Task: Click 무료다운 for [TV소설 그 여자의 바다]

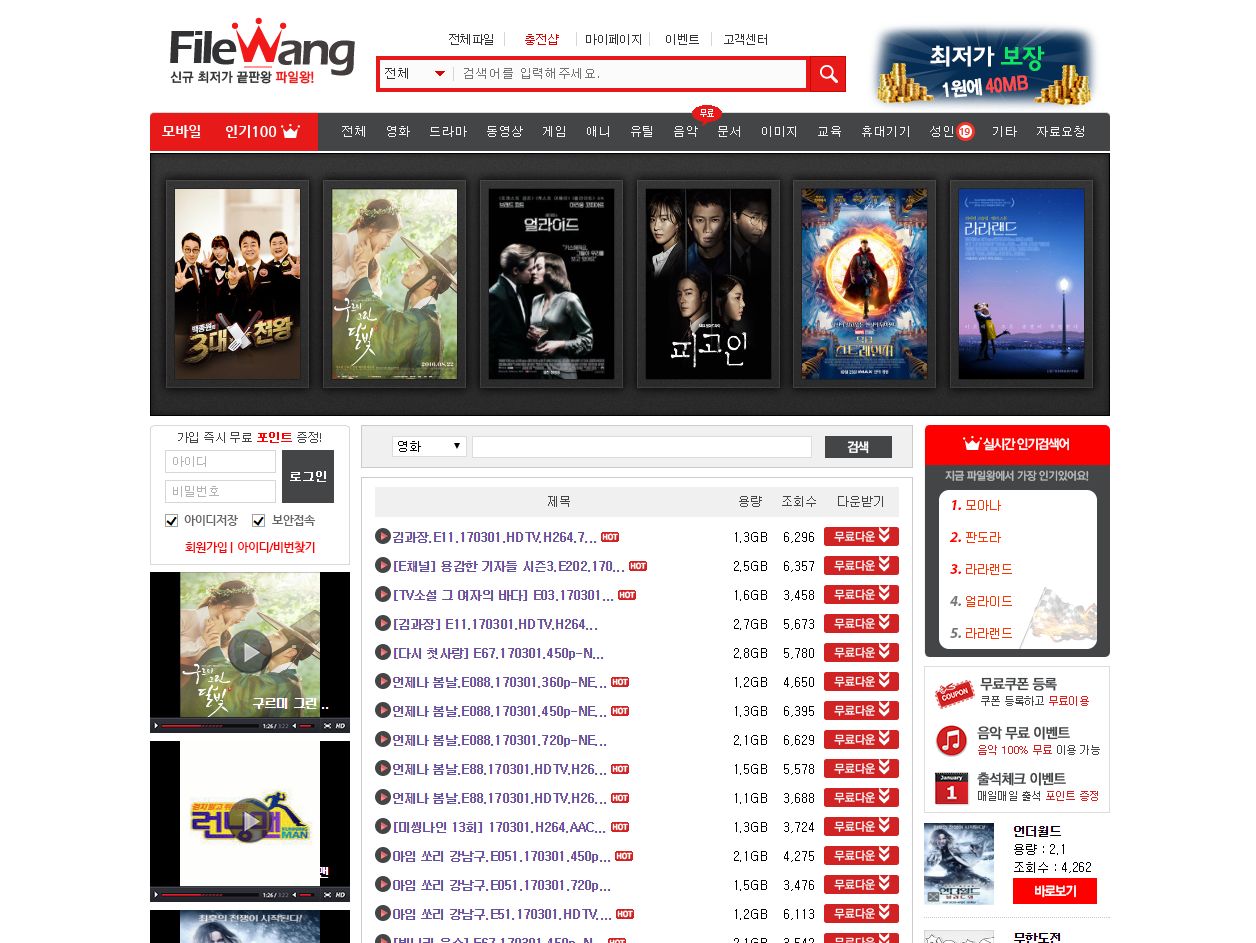Action: click(x=861, y=595)
